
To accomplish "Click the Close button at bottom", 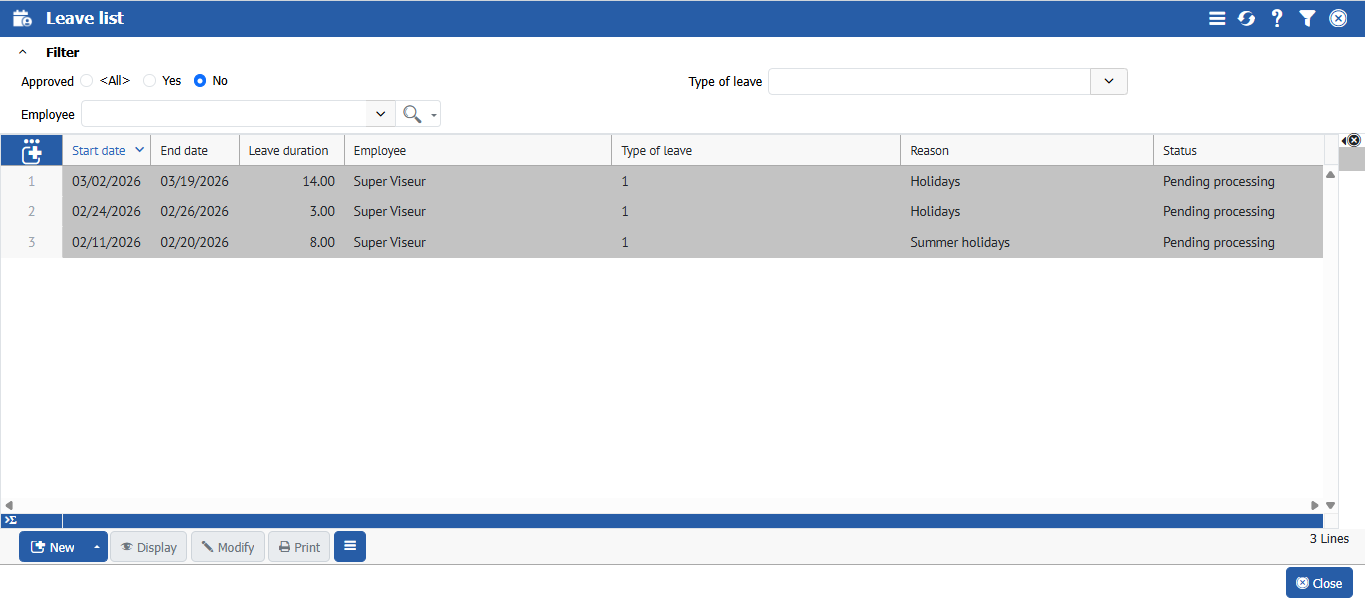I will click(x=1319, y=583).
